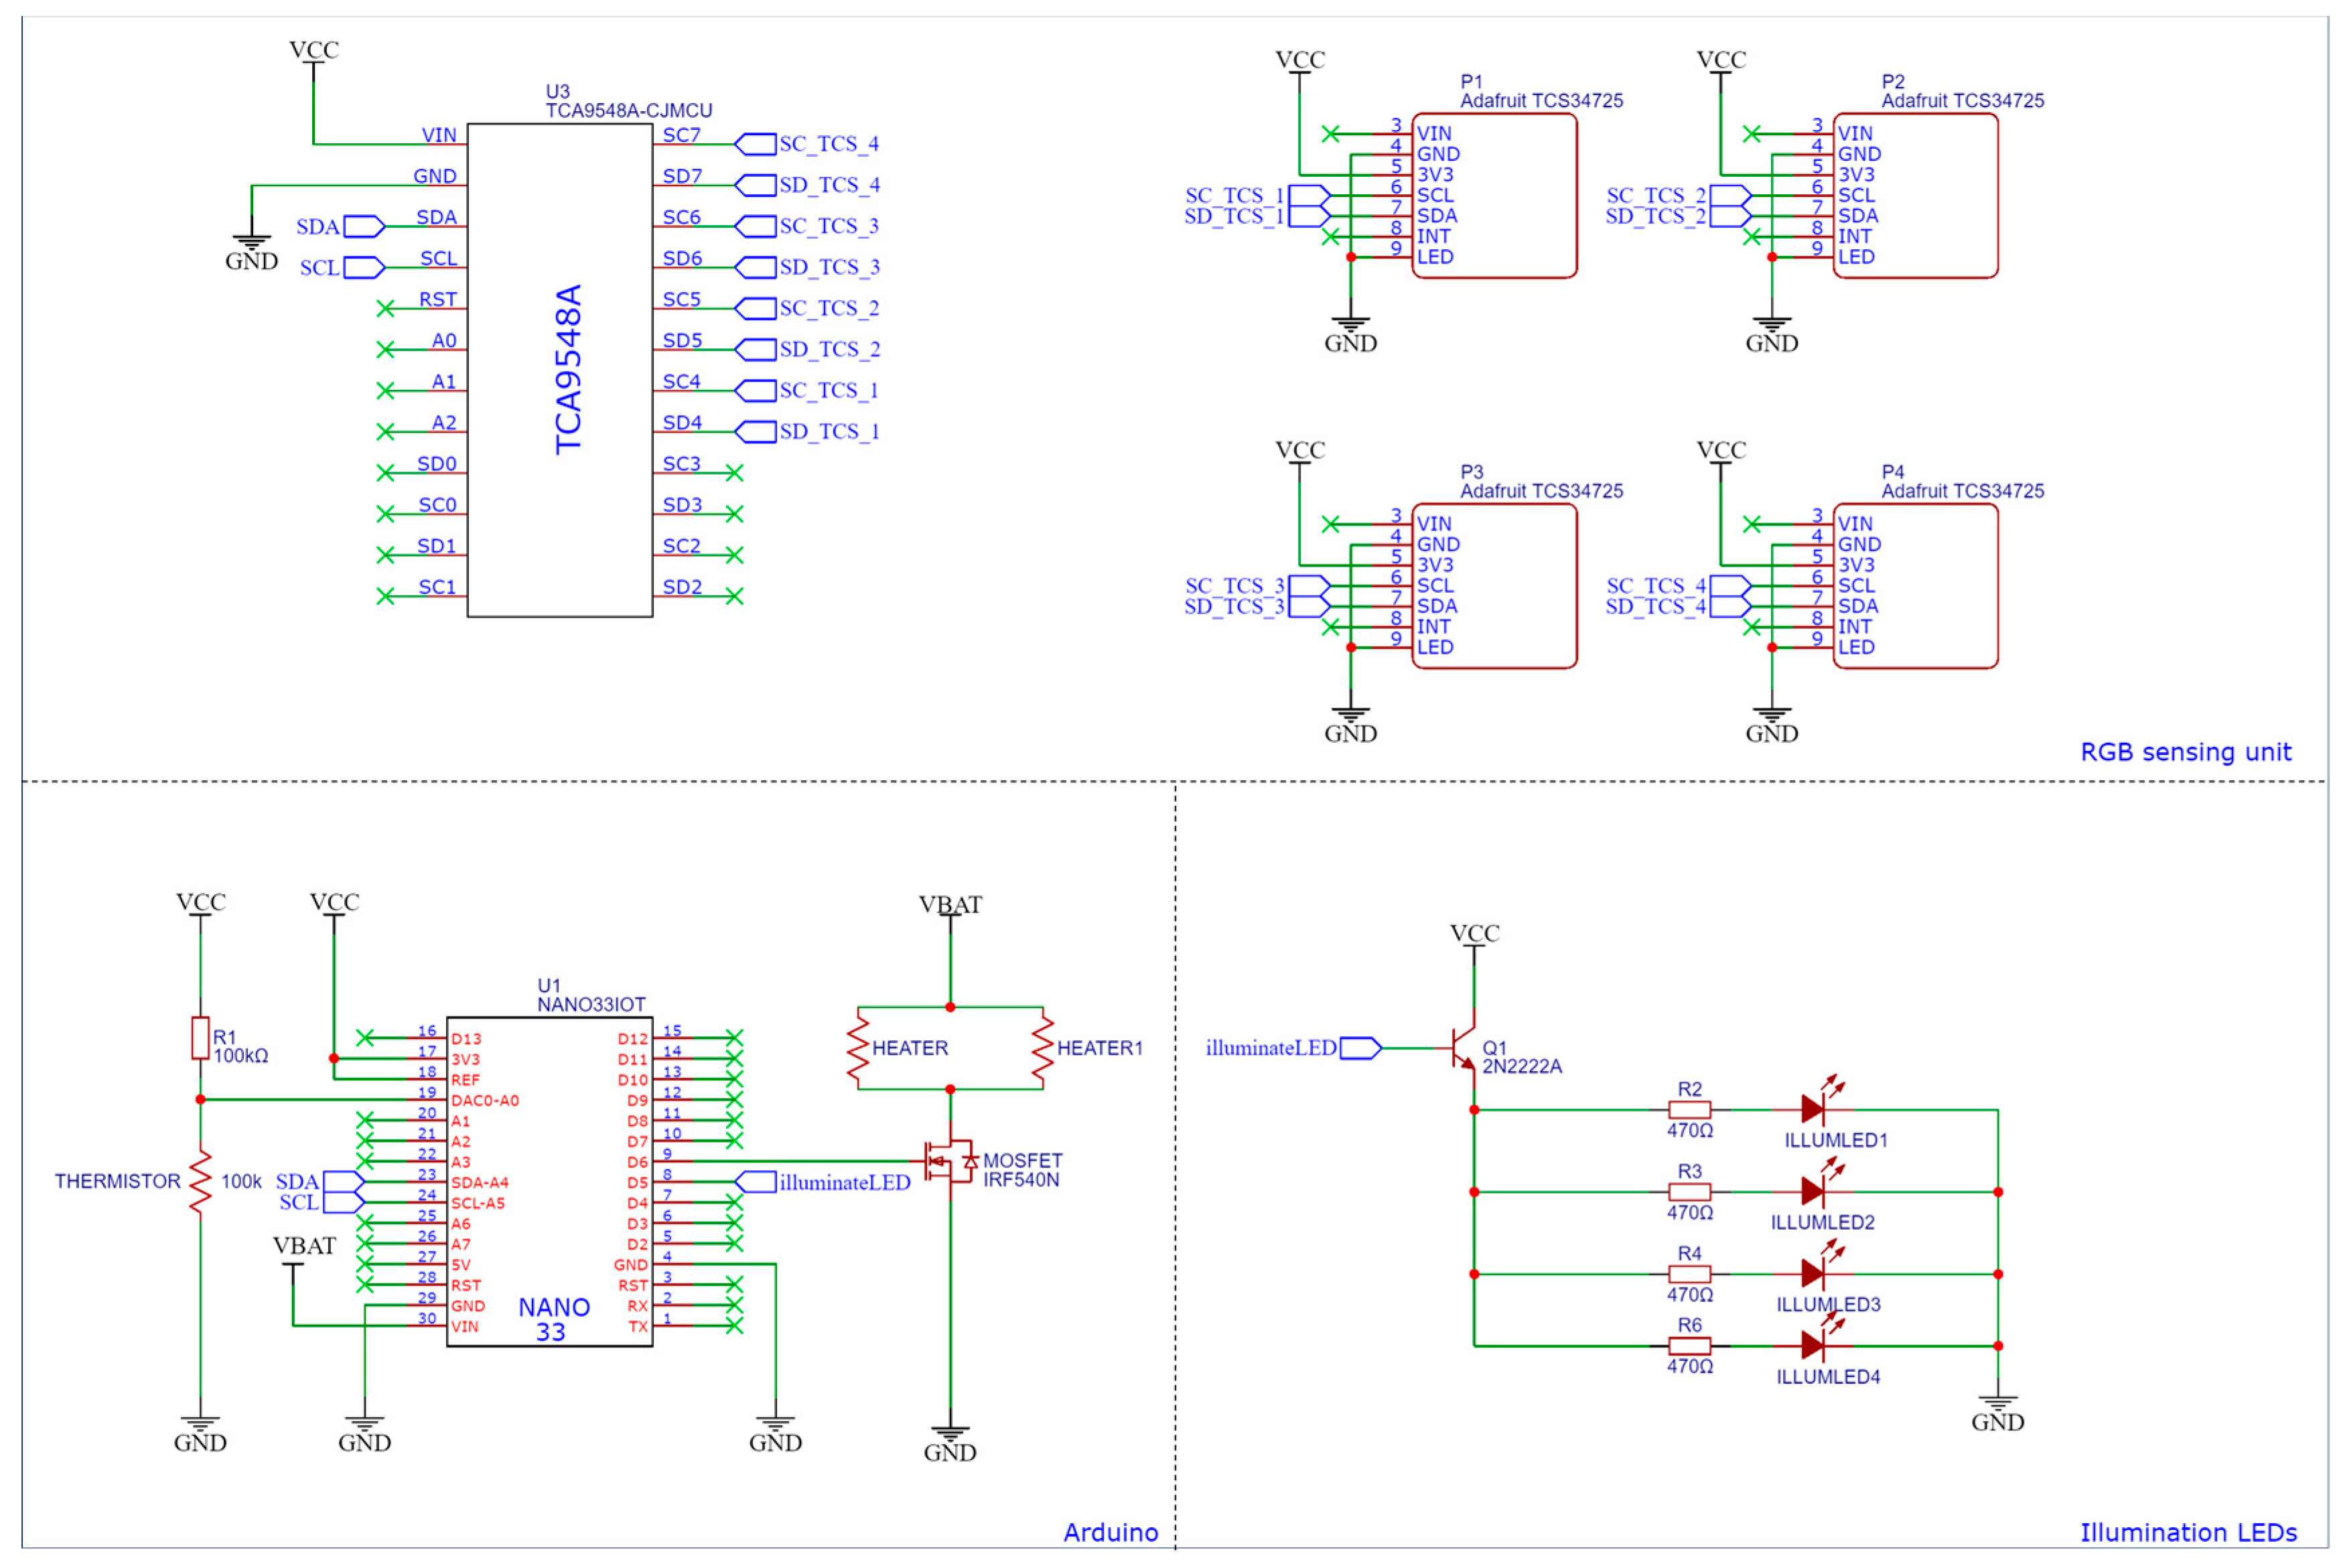The width and height of the screenshot is (2341, 1568).
Task: Click the THERMISTOR resistor symbol
Action: pyautogui.click(x=201, y=1183)
